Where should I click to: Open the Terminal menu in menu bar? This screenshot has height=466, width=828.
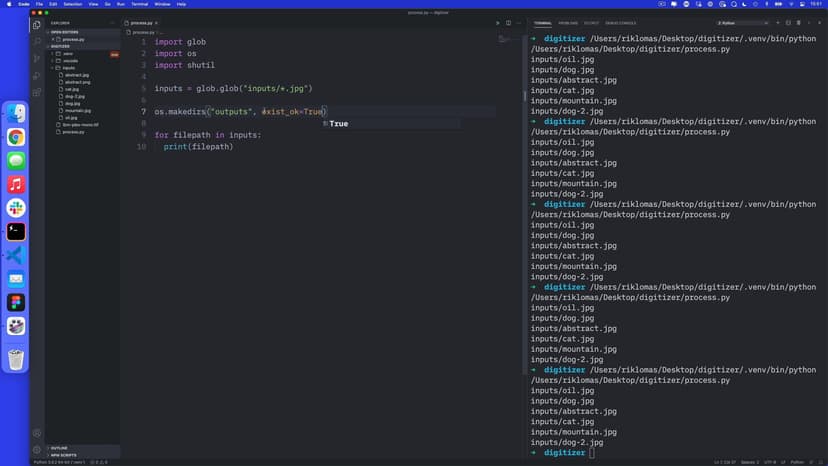coord(139,4)
